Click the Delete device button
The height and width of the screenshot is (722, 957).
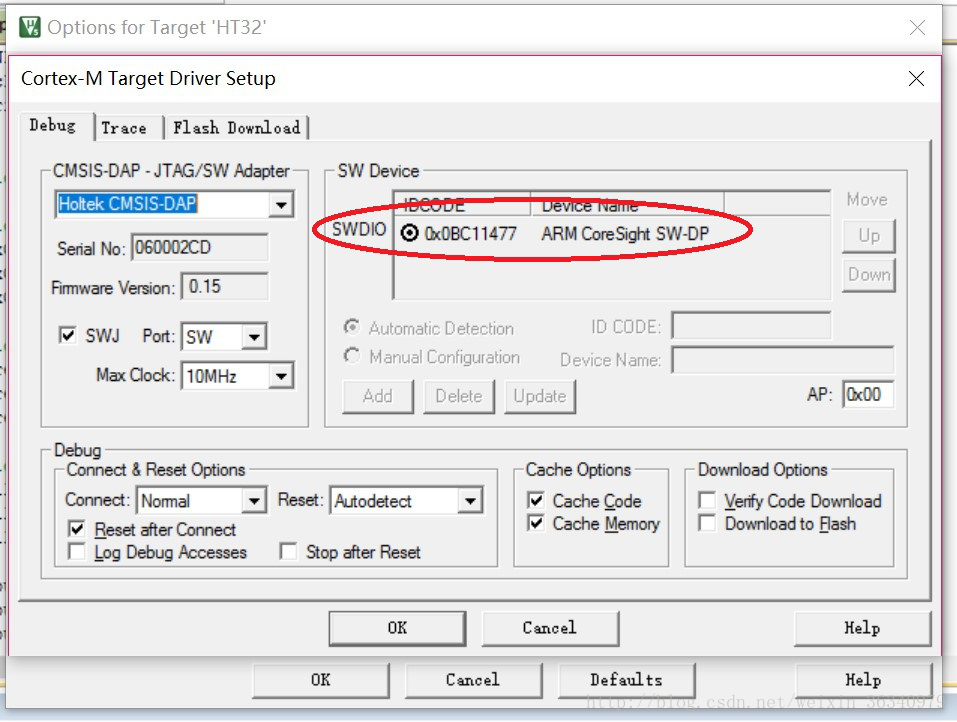click(x=459, y=397)
